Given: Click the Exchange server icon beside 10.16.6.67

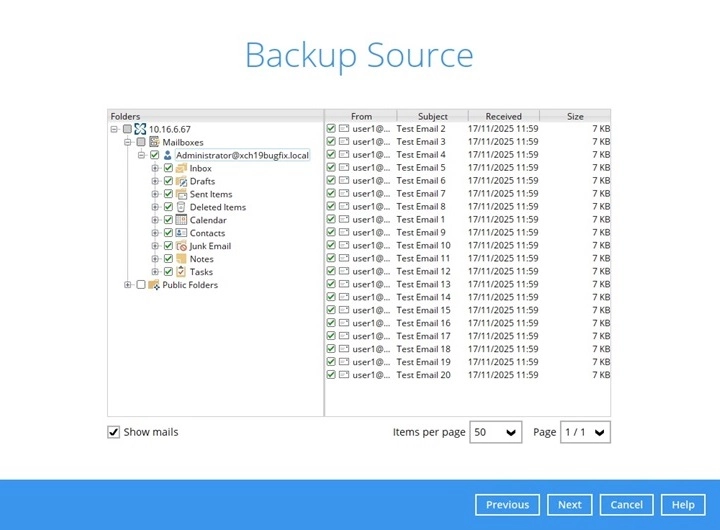Looking at the screenshot, I should (140, 129).
